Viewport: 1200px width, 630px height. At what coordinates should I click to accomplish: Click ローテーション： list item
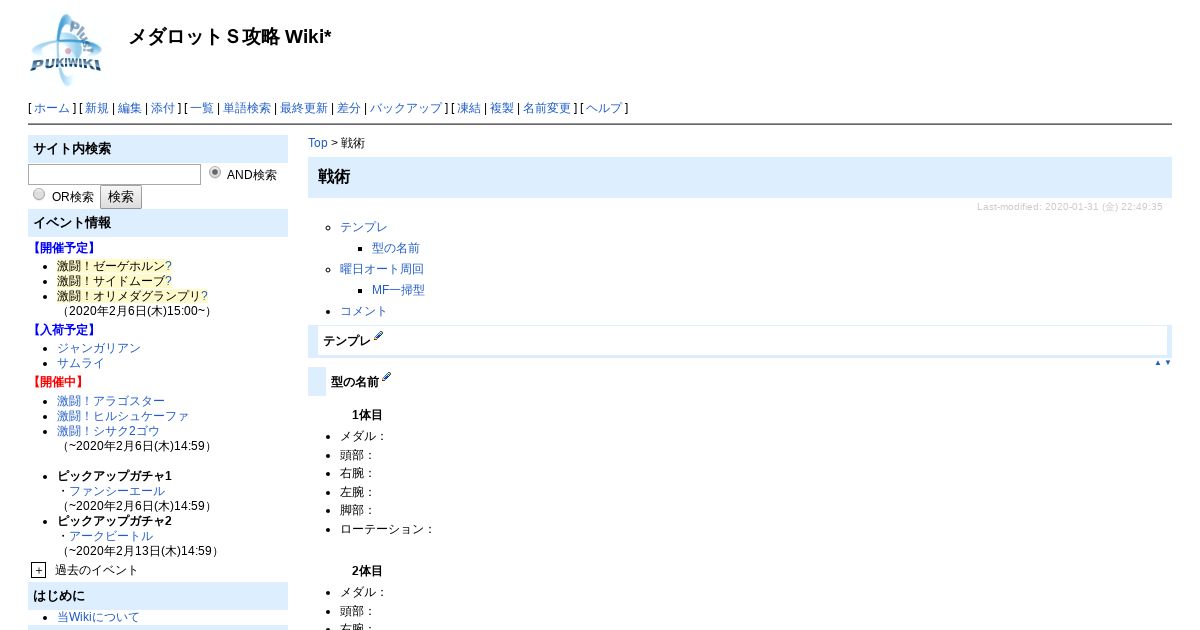click(387, 529)
